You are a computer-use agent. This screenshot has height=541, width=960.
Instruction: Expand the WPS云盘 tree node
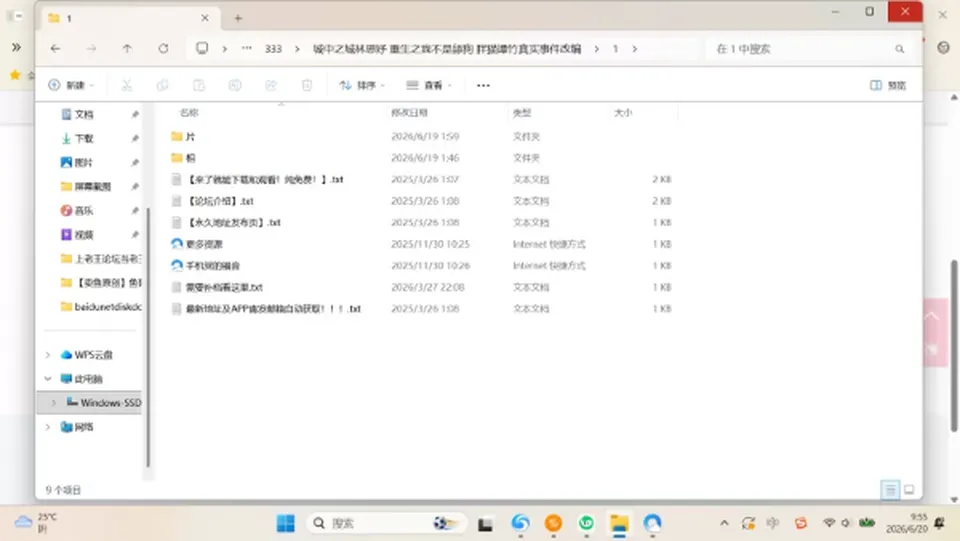(48, 355)
